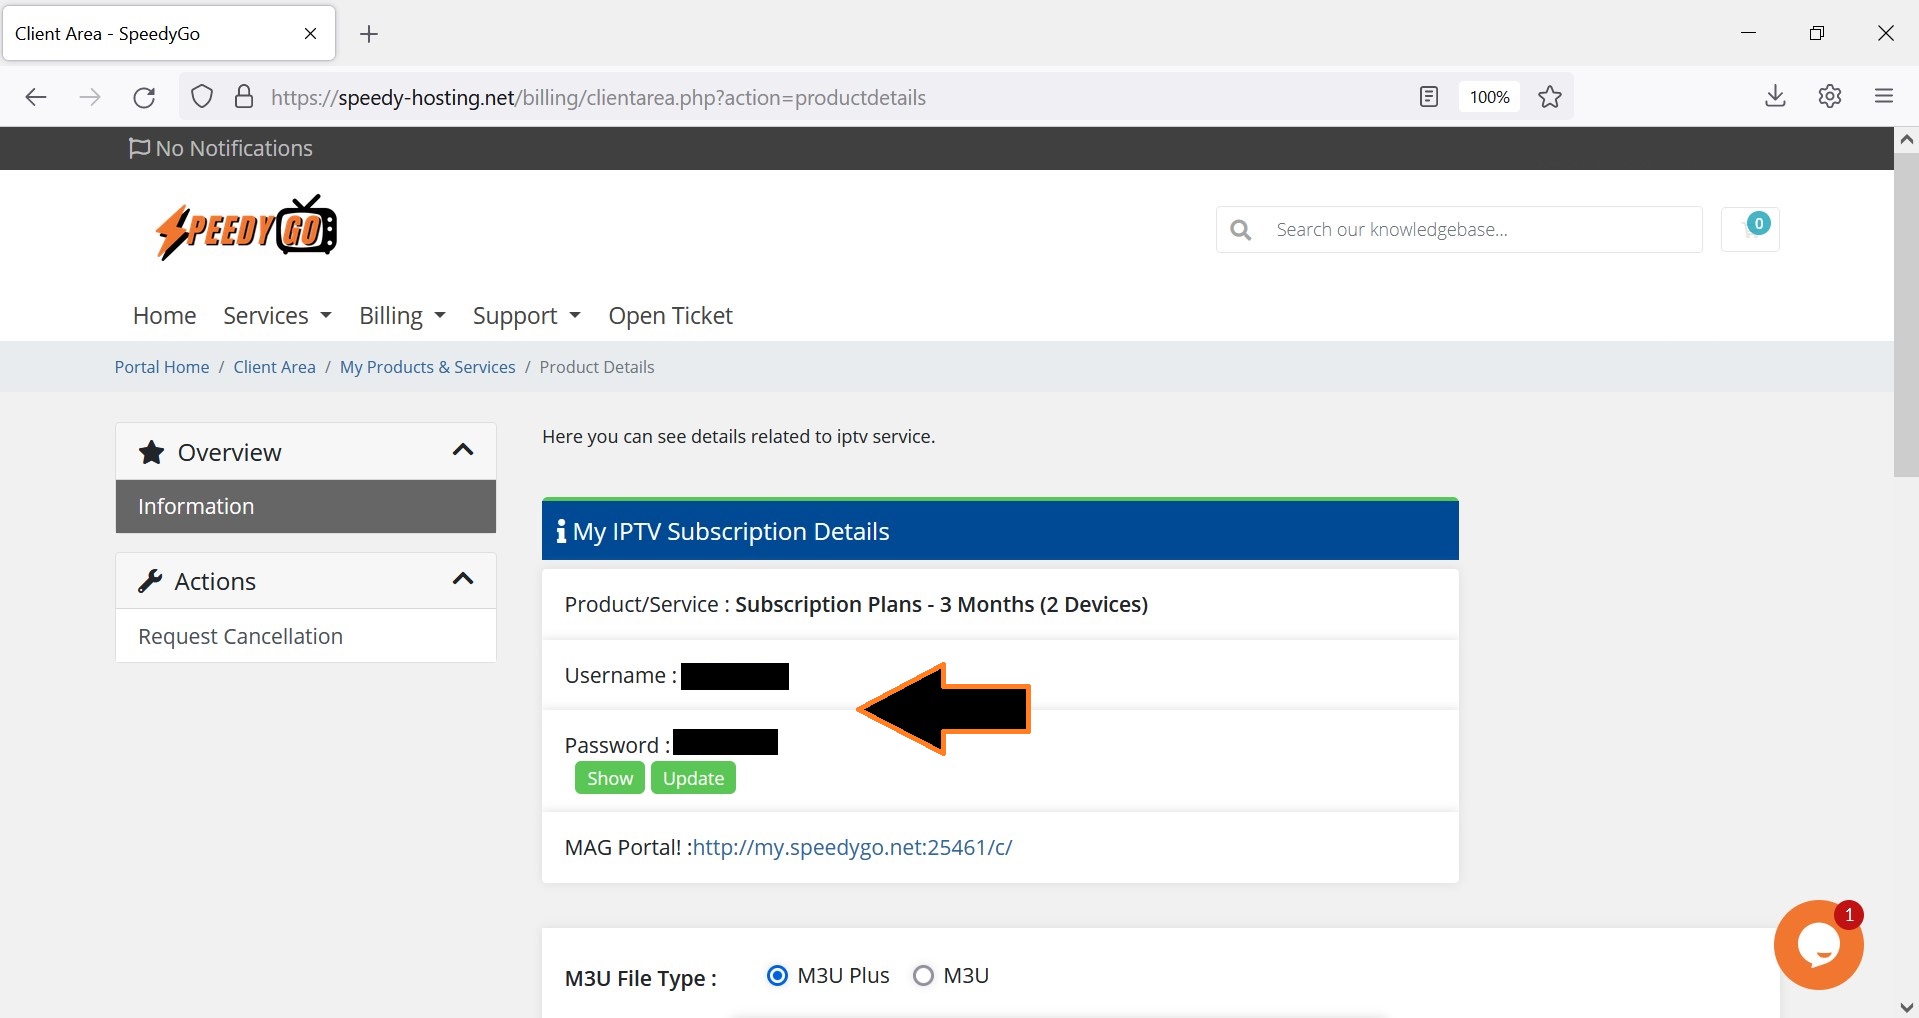Select the M3U Plus radio button
Viewport: 1919px width, 1018px height.
coord(777,975)
